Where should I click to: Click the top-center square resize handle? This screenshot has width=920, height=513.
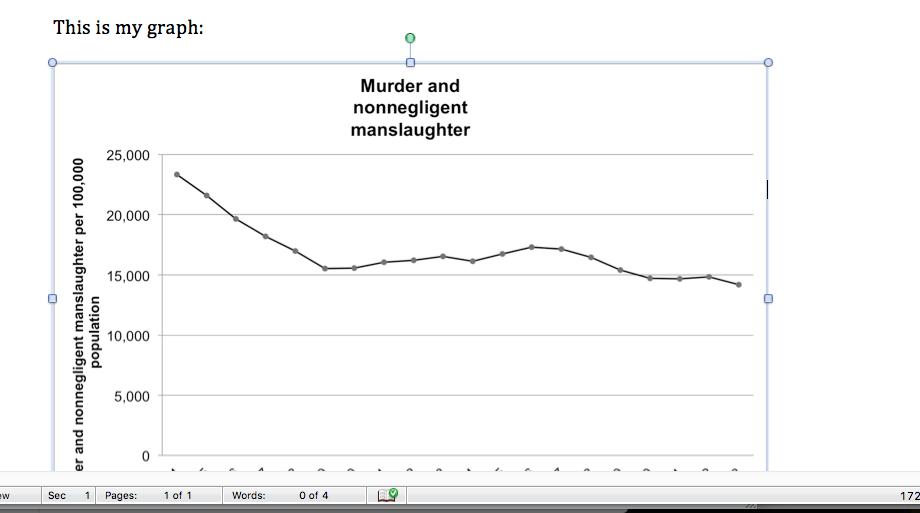pyautogui.click(x=410, y=63)
